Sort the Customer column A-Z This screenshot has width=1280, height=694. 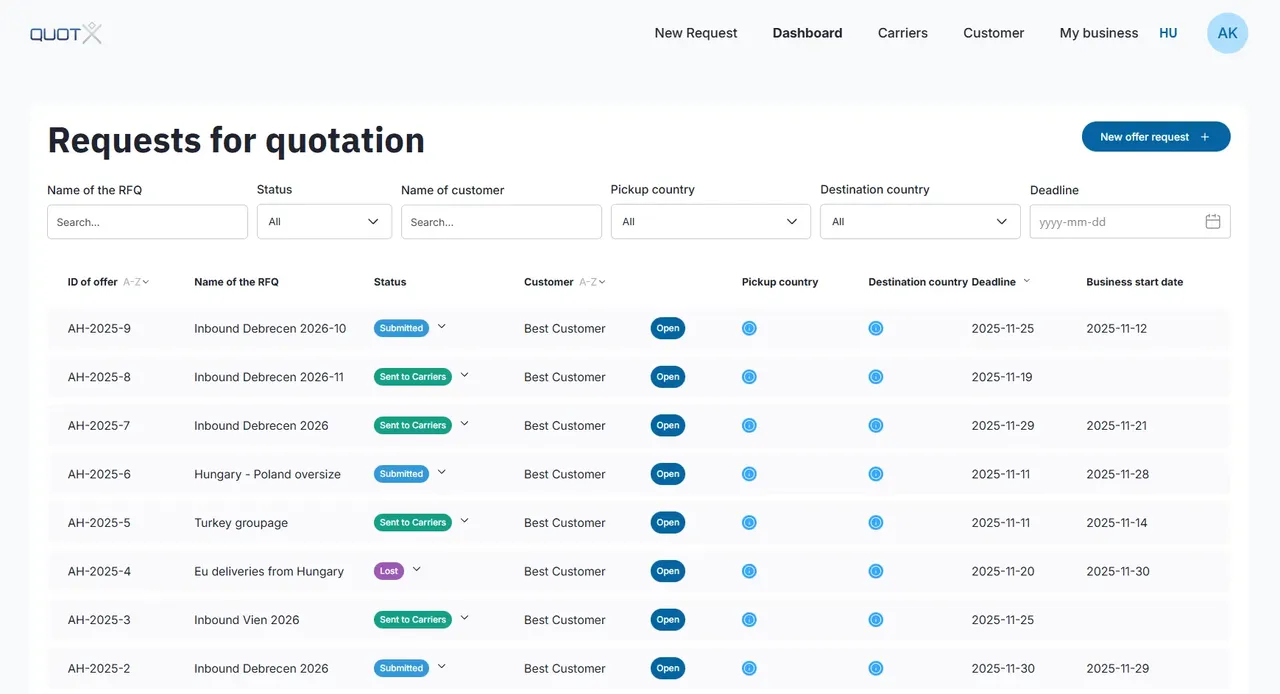[x=592, y=282]
